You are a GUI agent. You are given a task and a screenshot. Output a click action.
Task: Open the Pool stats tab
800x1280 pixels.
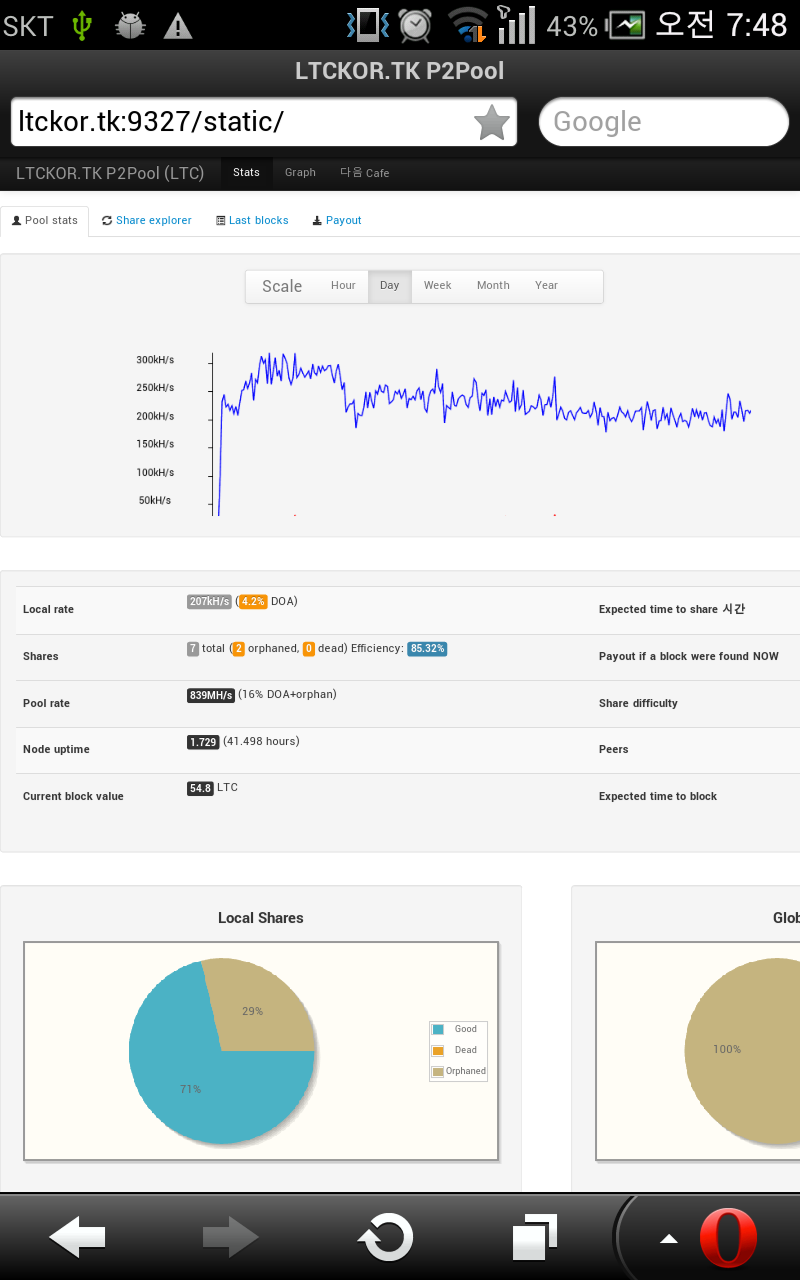[45, 220]
